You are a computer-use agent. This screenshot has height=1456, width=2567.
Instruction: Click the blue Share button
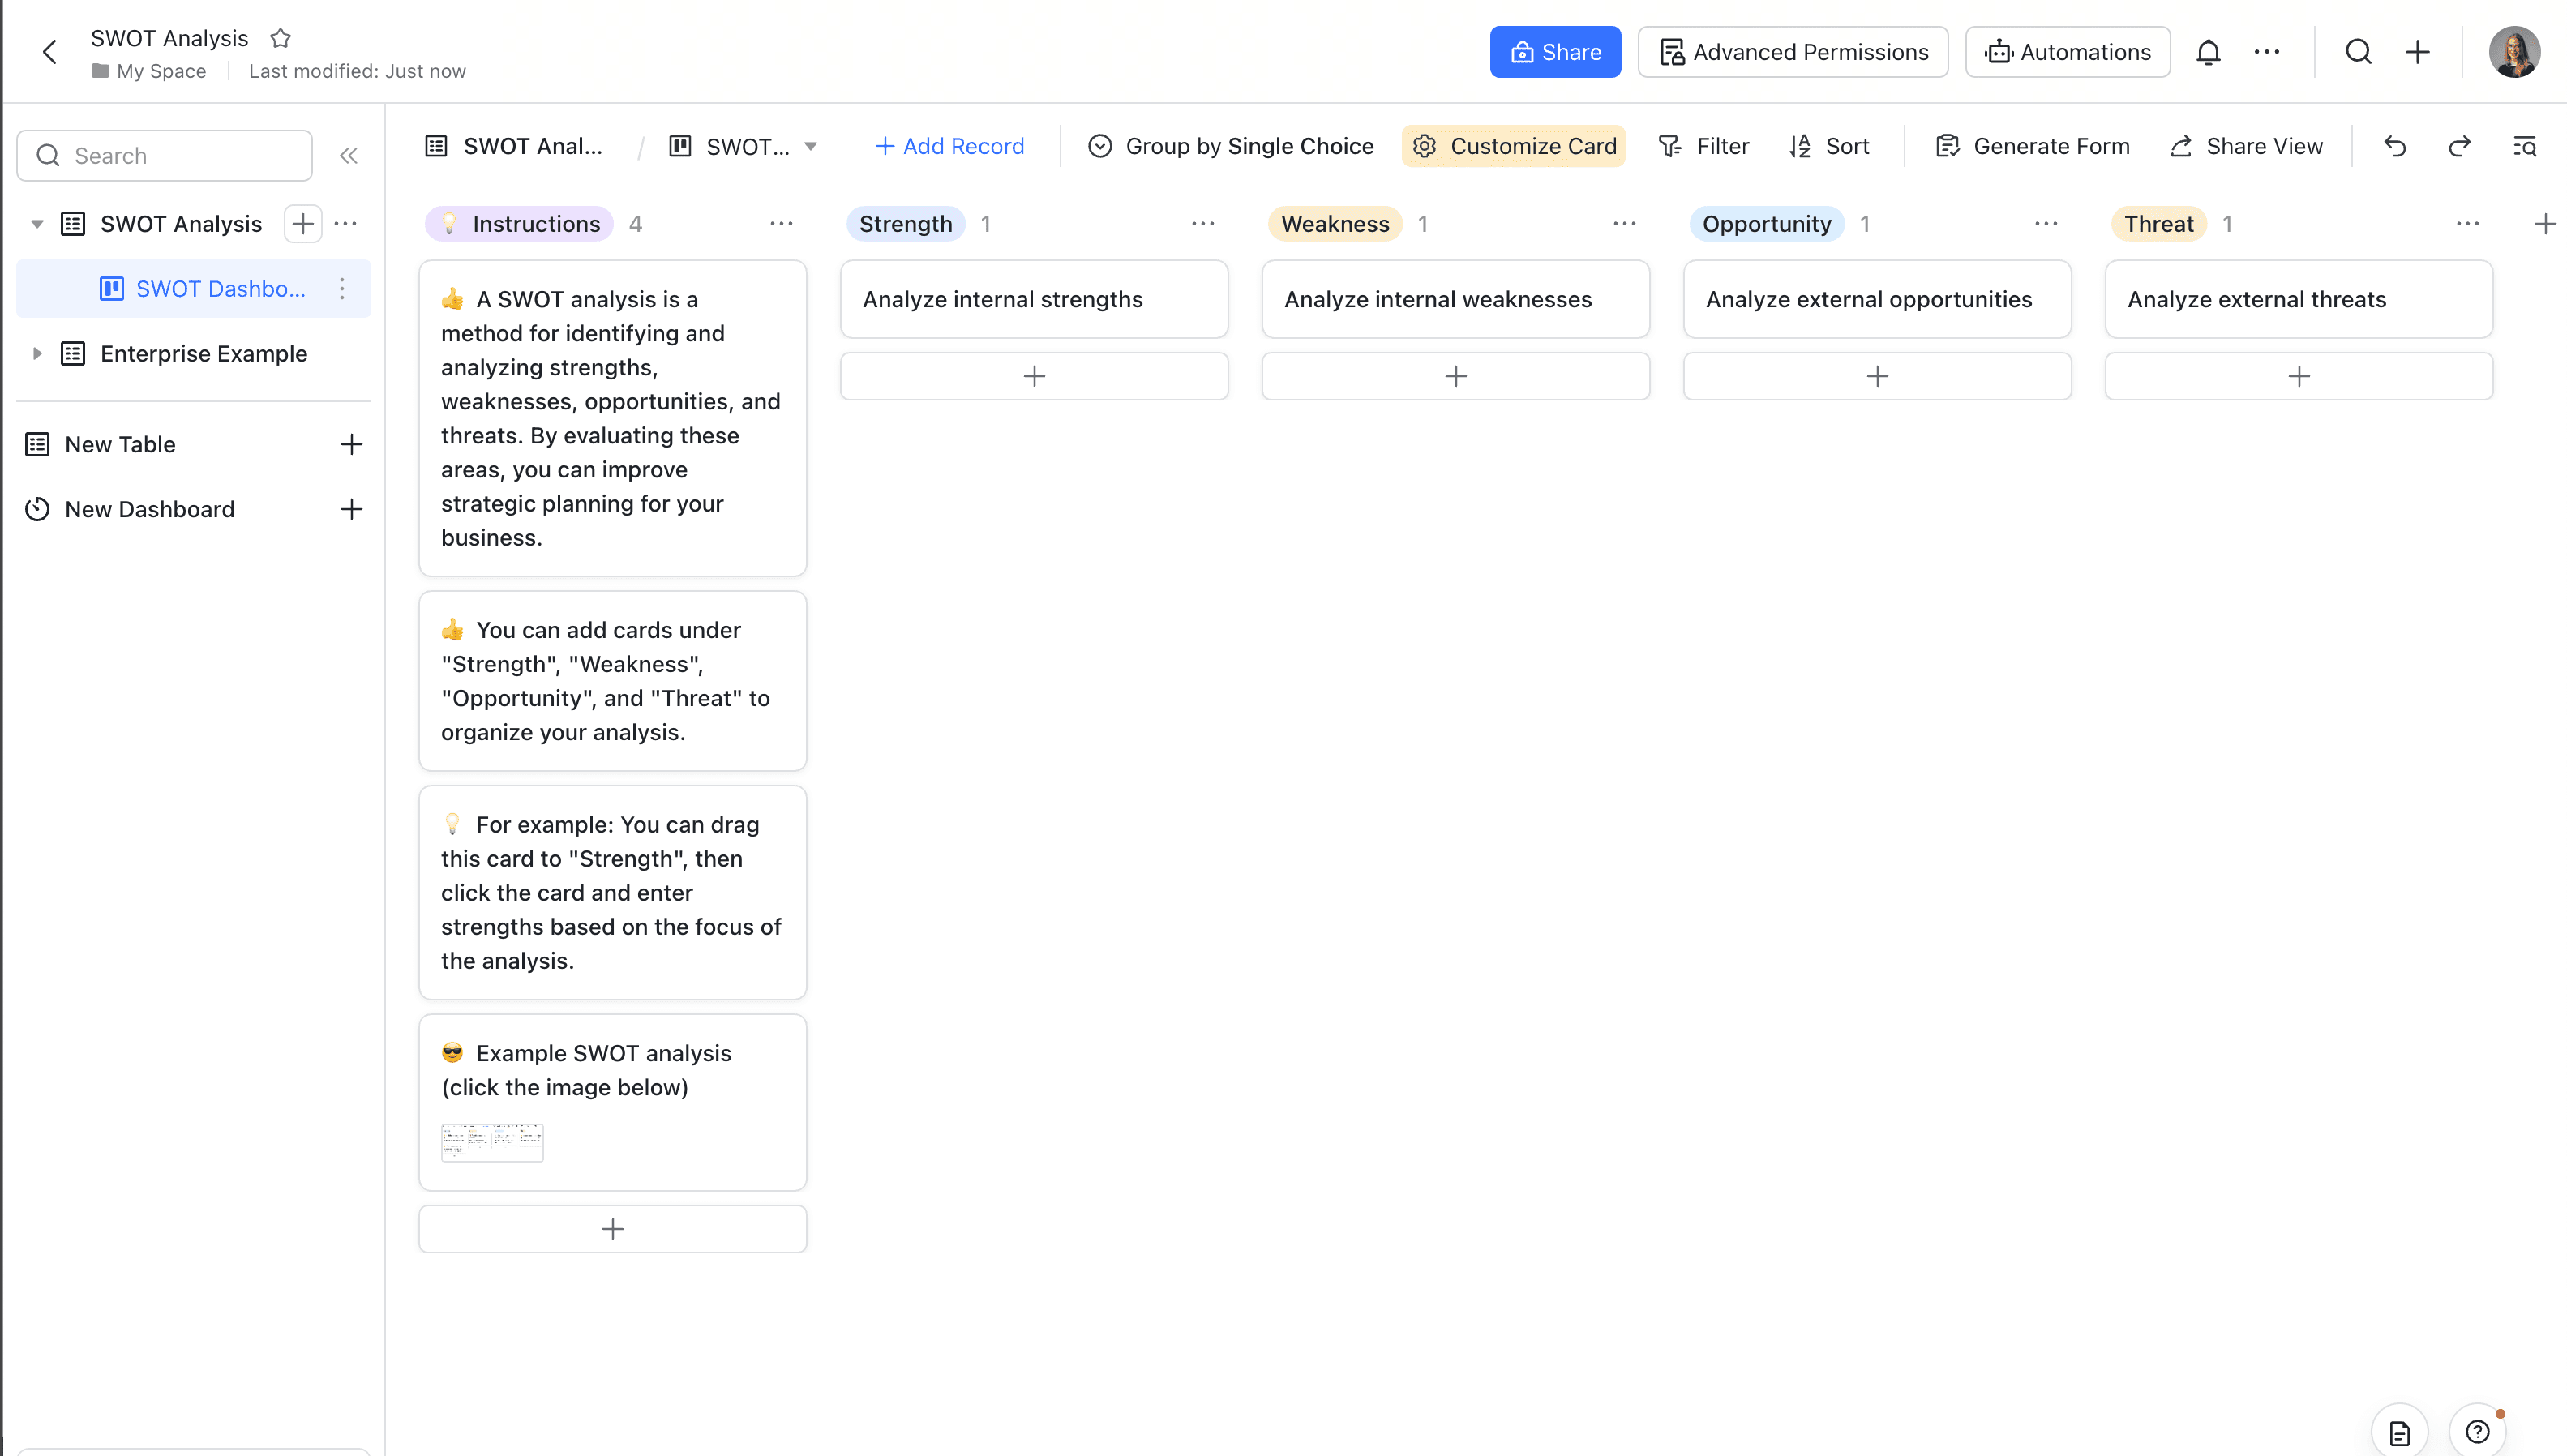point(1555,52)
